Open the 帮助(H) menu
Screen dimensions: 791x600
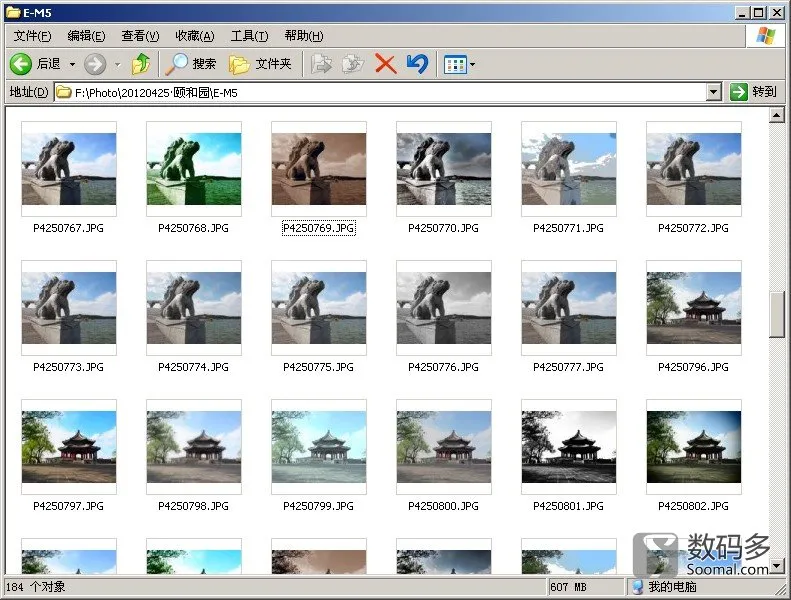click(x=304, y=36)
